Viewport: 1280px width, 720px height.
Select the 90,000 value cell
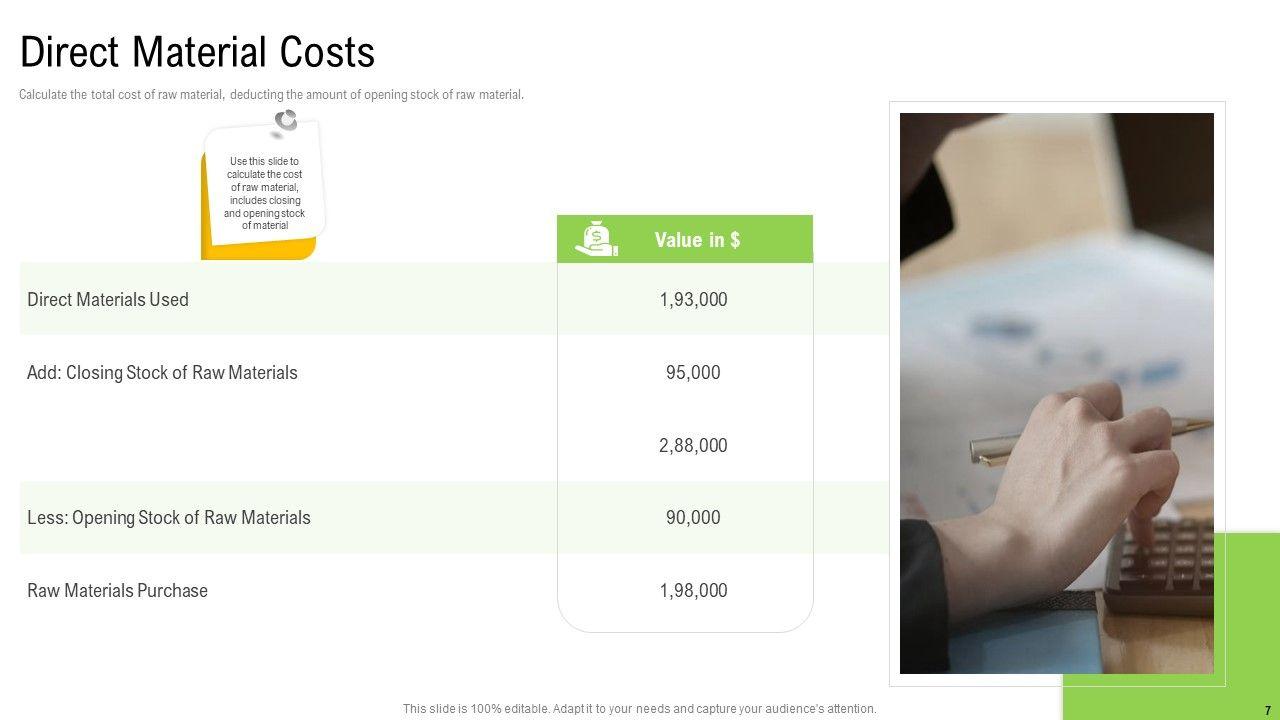pyautogui.click(x=693, y=518)
